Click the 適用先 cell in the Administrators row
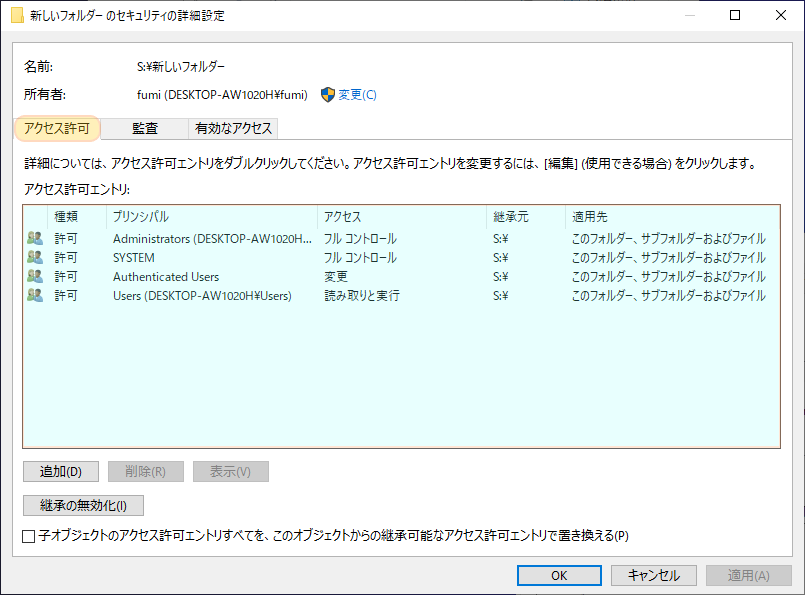Image resolution: width=805 pixels, height=595 pixels. [668, 239]
